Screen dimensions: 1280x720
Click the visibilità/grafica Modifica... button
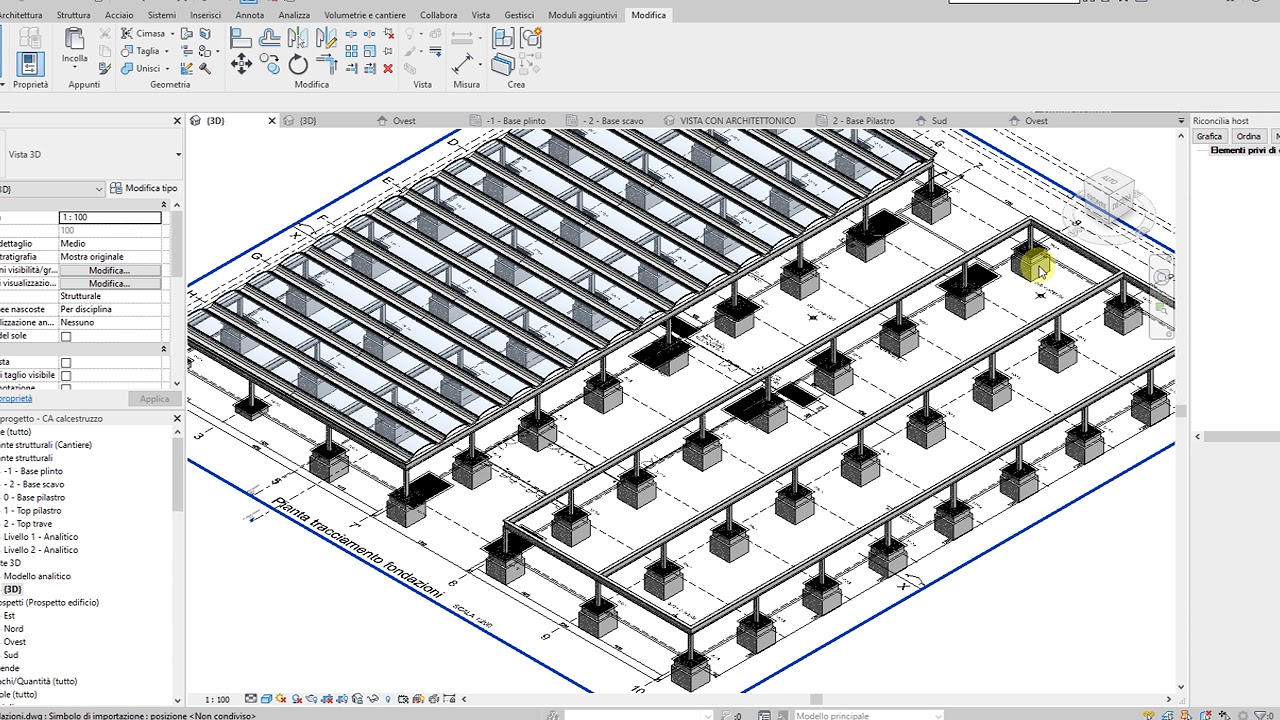pyautogui.click(x=109, y=270)
